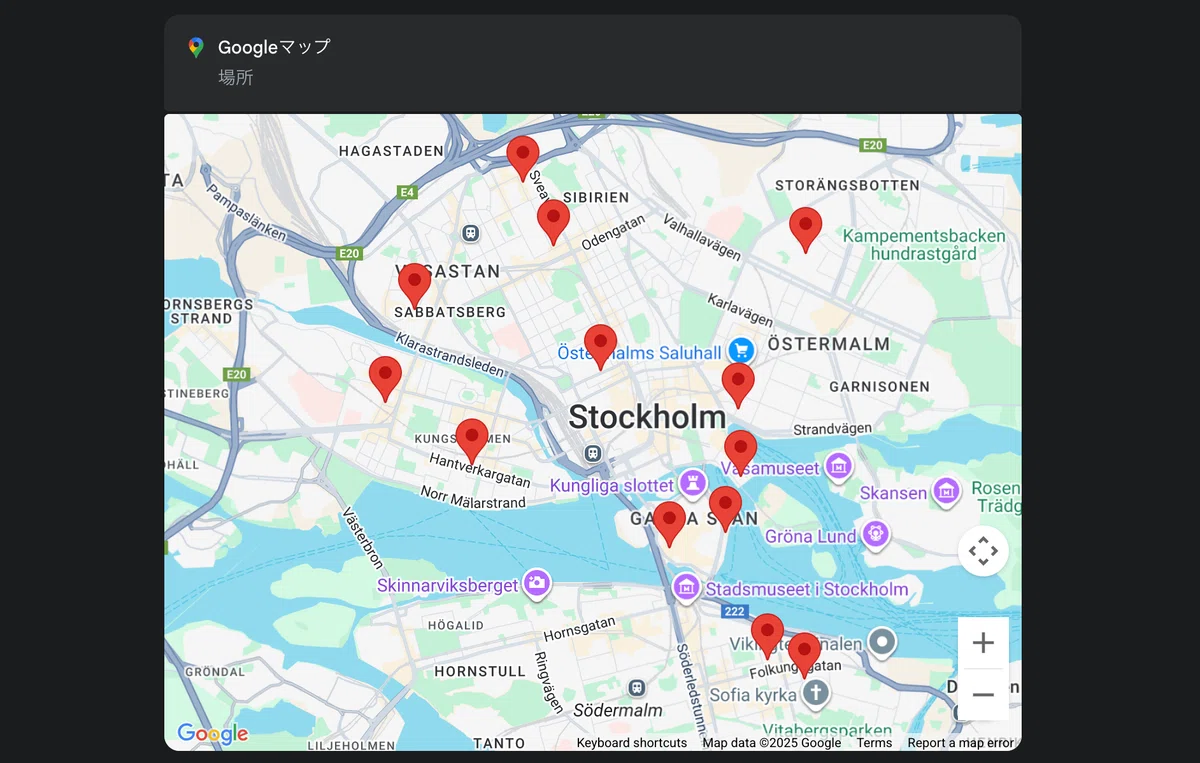
Task: Select the red pin at Östermalms Saluhall label
Action: [x=600, y=348]
